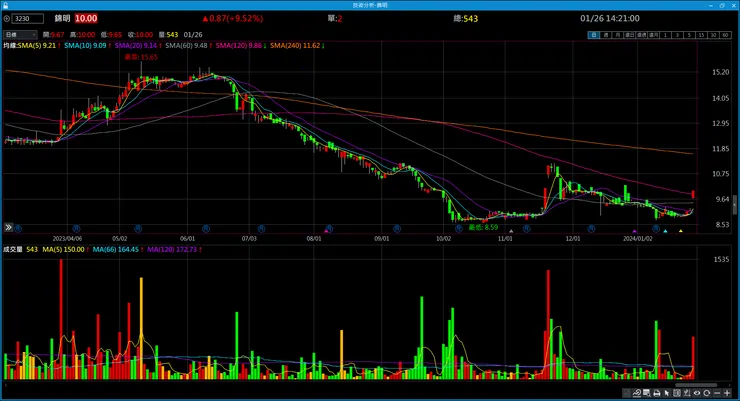Click the eye visibility icon in bottom toolbar

[x=697, y=393]
